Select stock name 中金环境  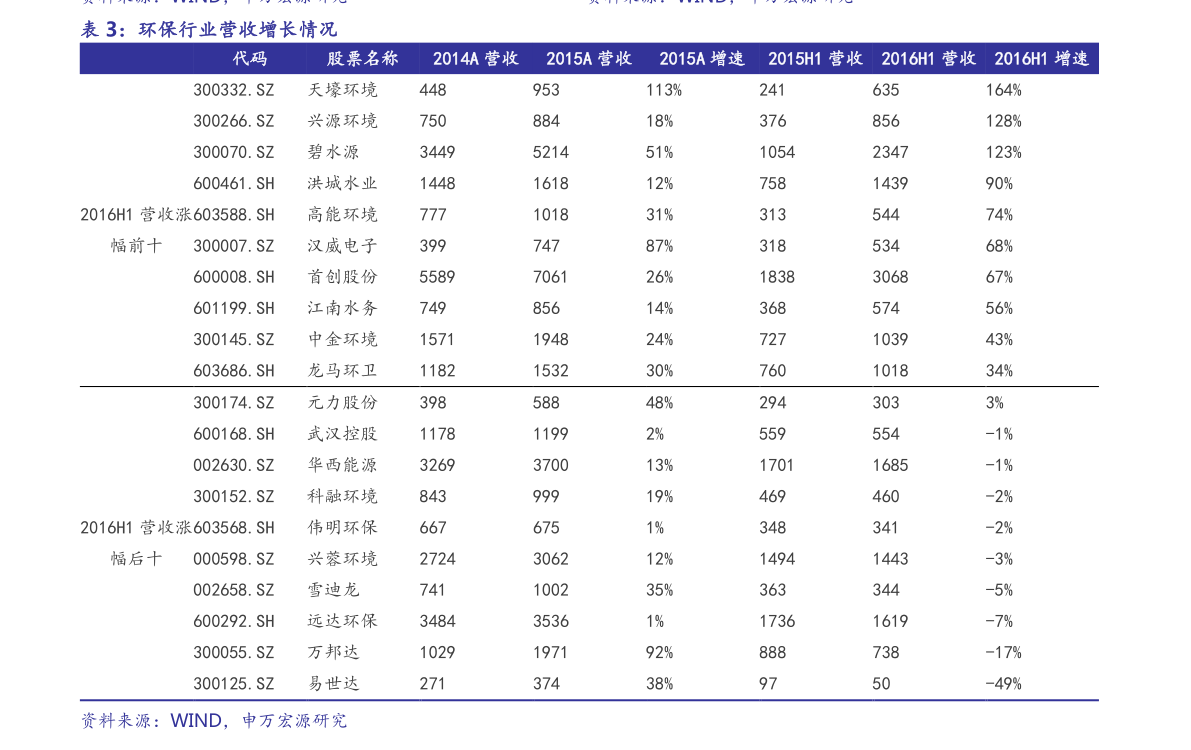[x=343, y=340]
